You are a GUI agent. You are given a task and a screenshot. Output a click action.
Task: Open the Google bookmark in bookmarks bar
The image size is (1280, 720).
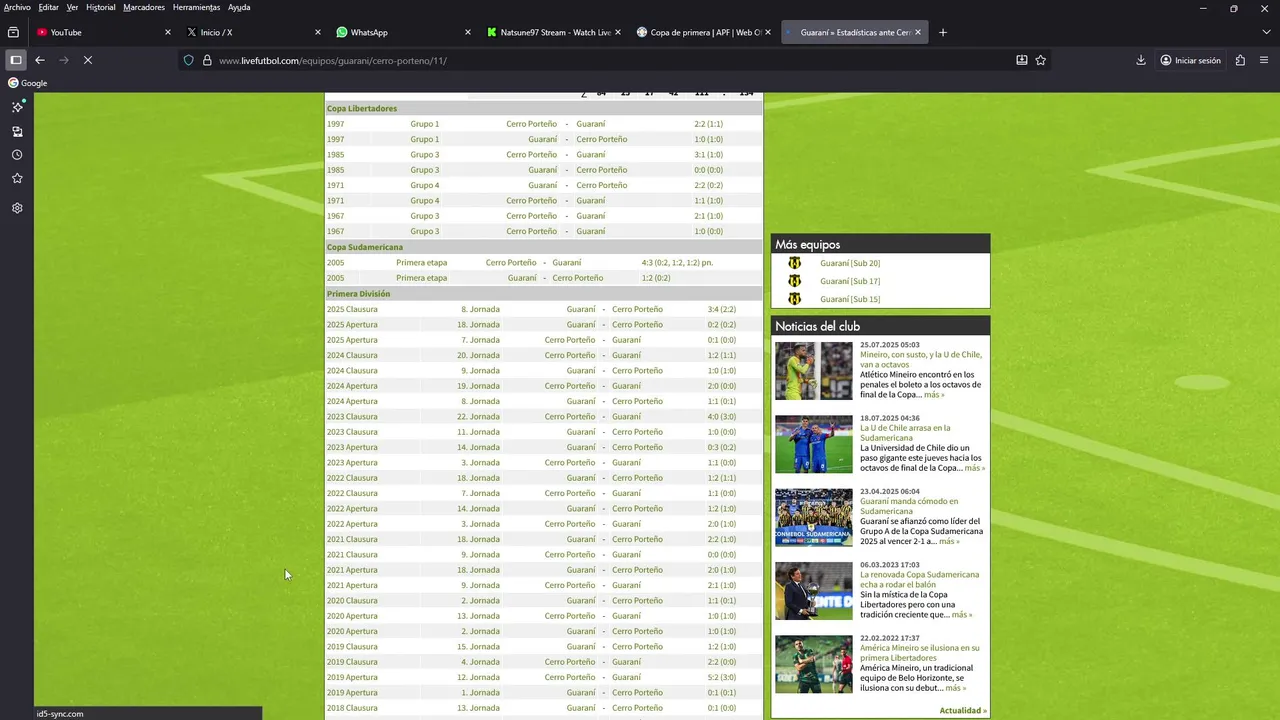coord(28,83)
